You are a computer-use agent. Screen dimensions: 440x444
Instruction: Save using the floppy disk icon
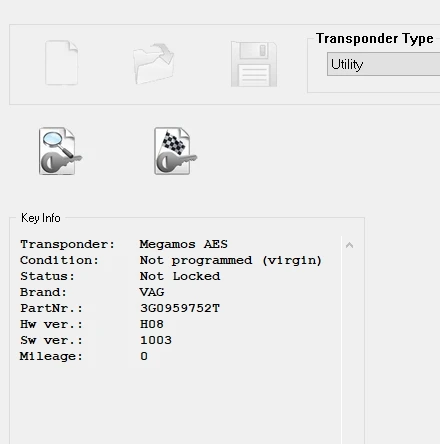tap(254, 64)
